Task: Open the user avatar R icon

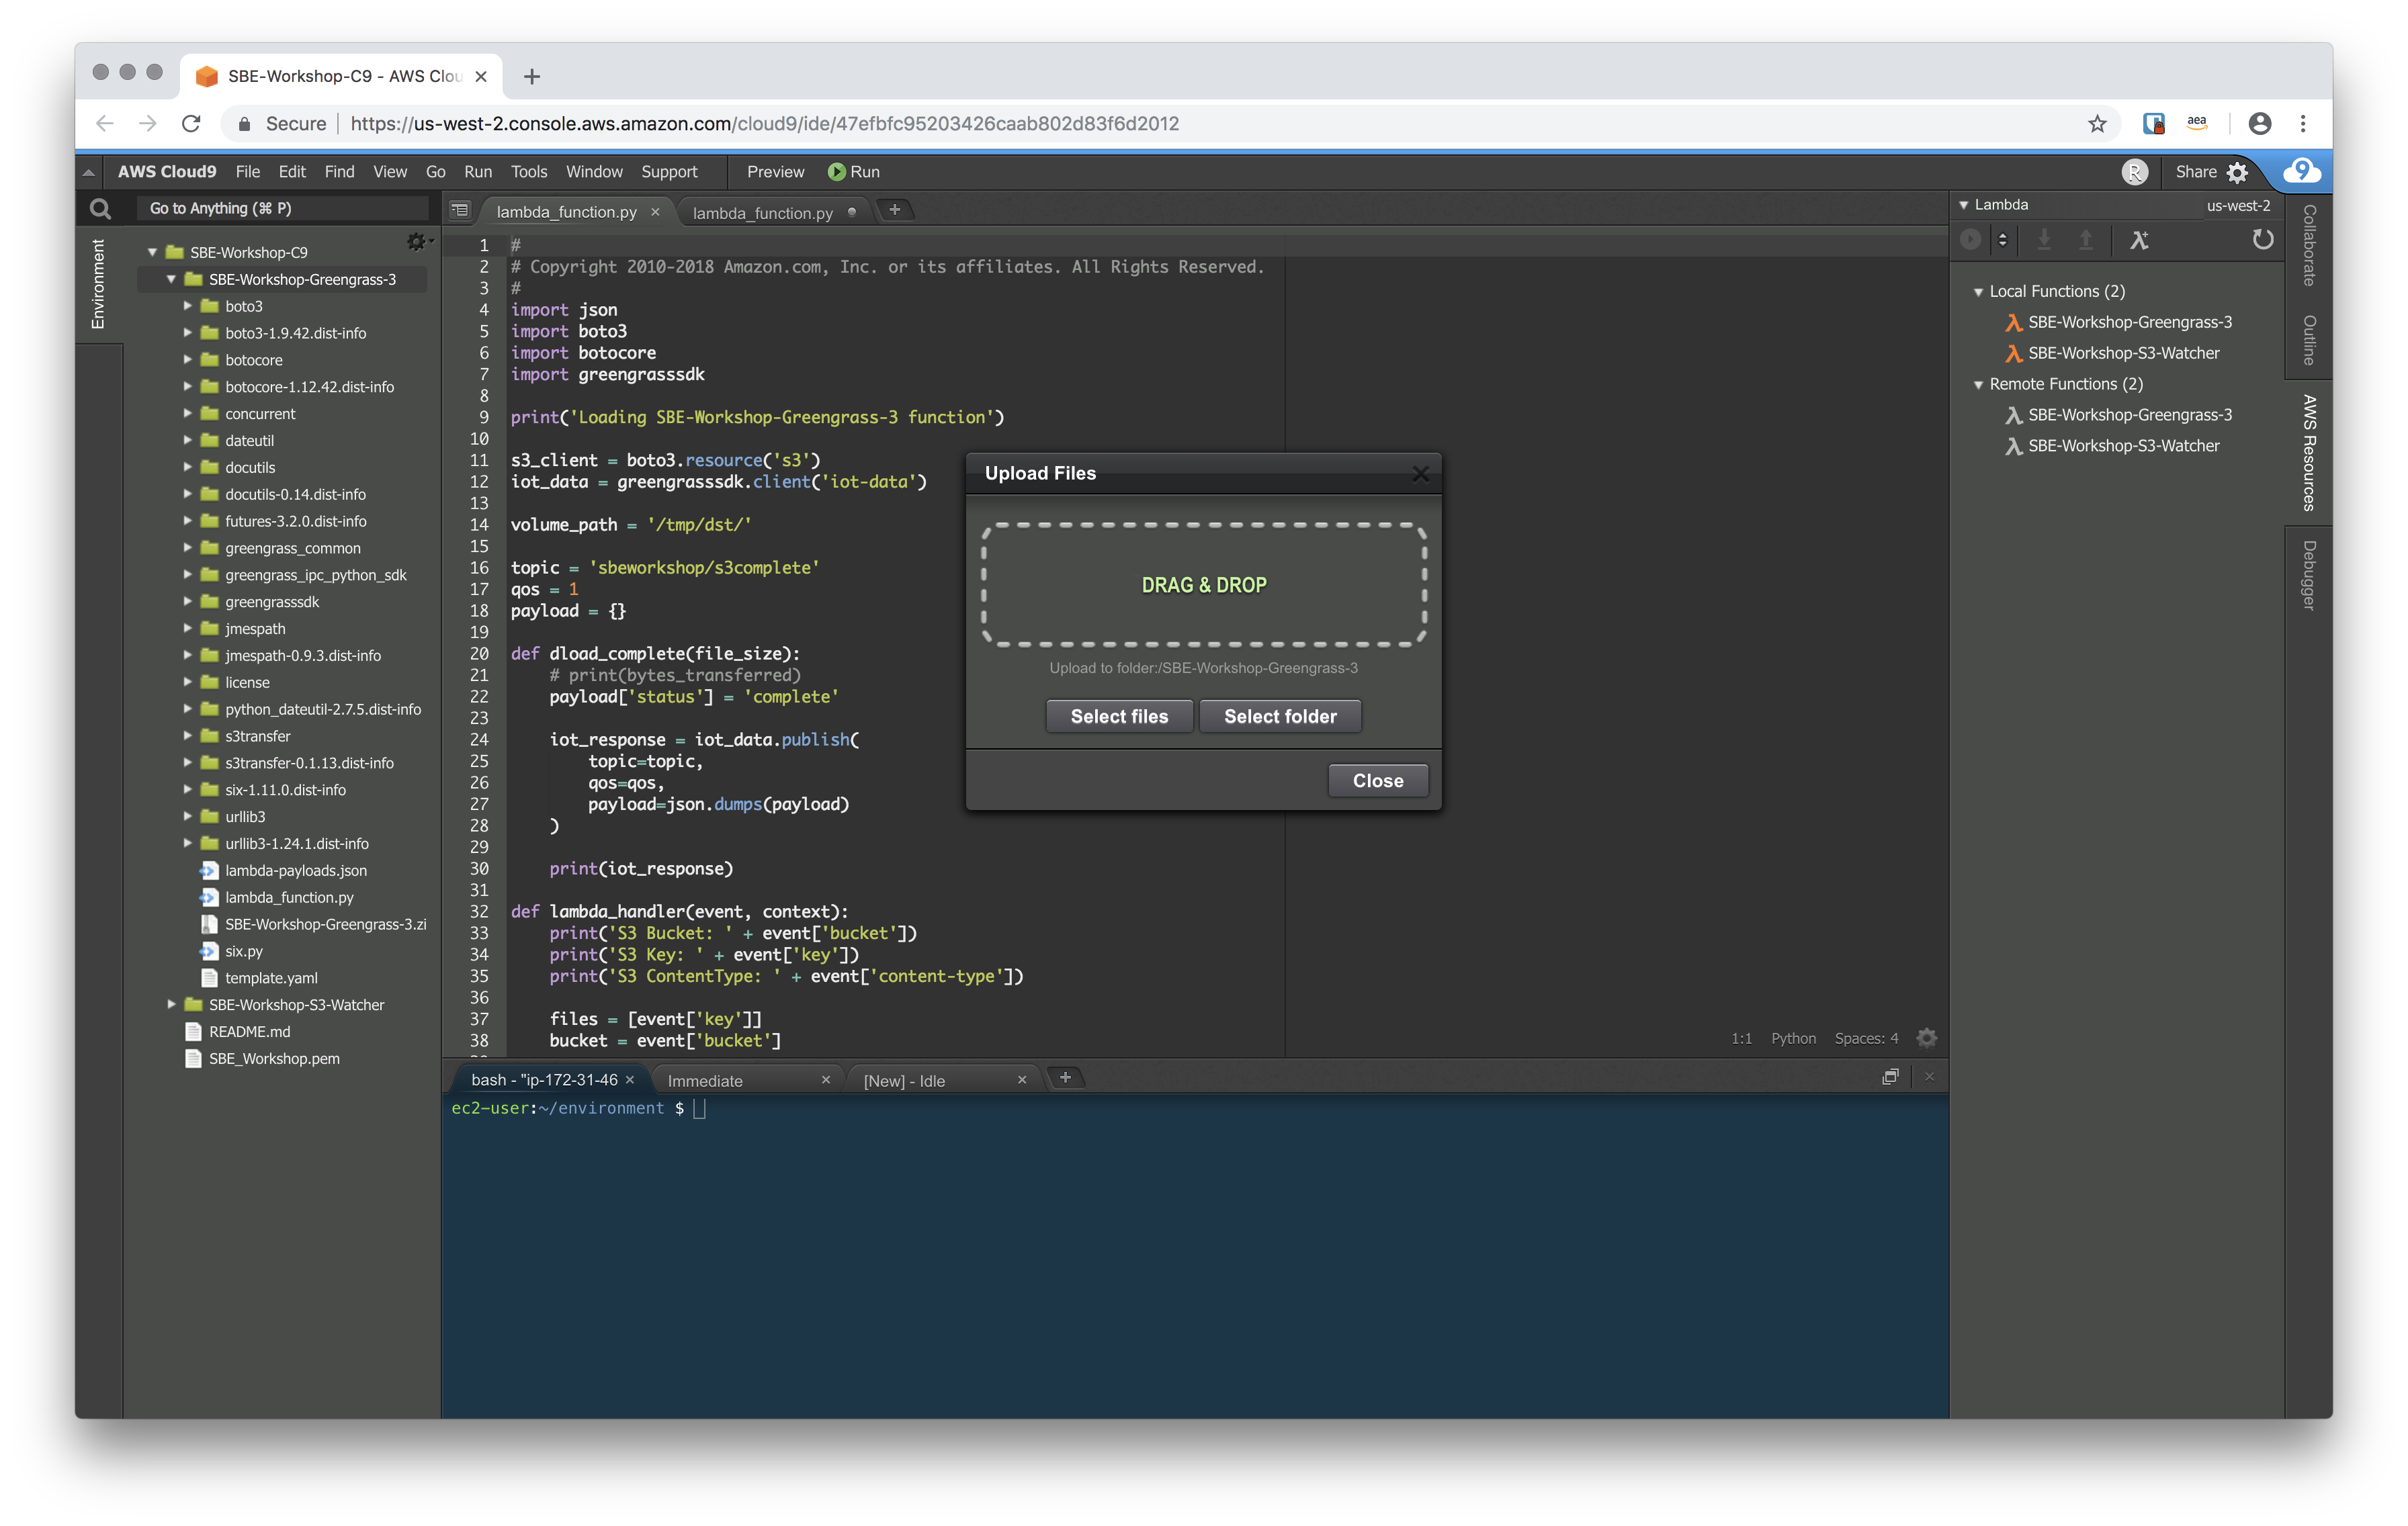Action: click(x=2134, y=172)
